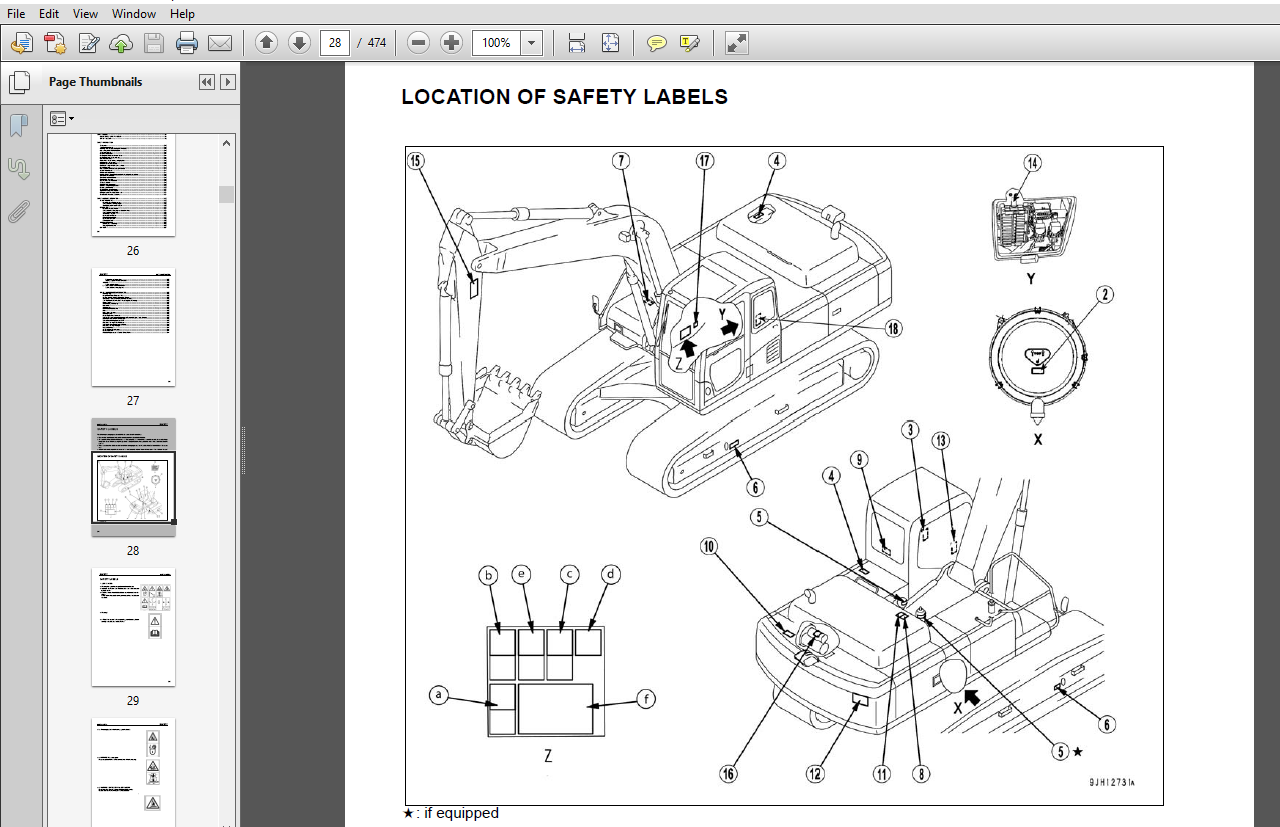Select page 30 thumbnail
1280x827 pixels.
point(133,772)
